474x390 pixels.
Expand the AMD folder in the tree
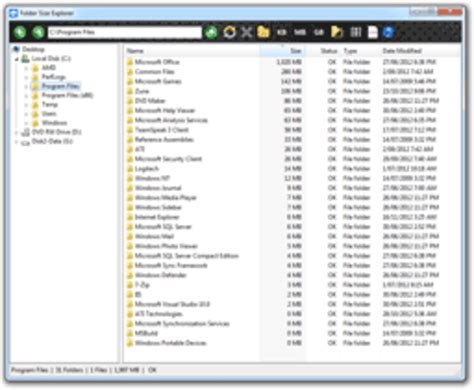(x=26, y=68)
